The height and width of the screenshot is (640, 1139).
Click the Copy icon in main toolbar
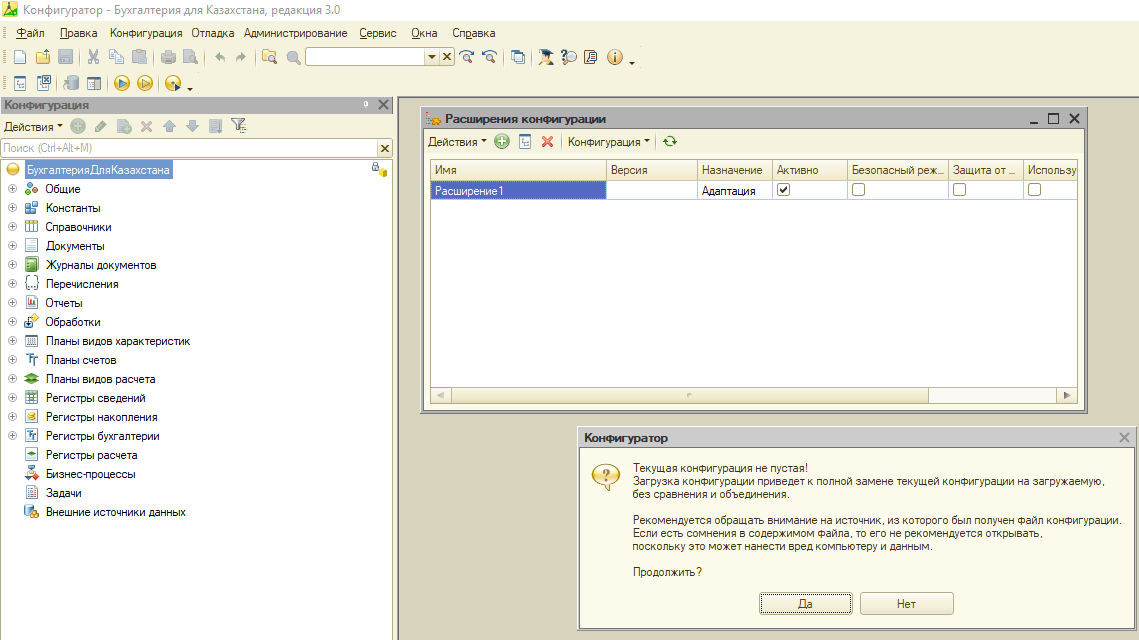click(x=116, y=57)
